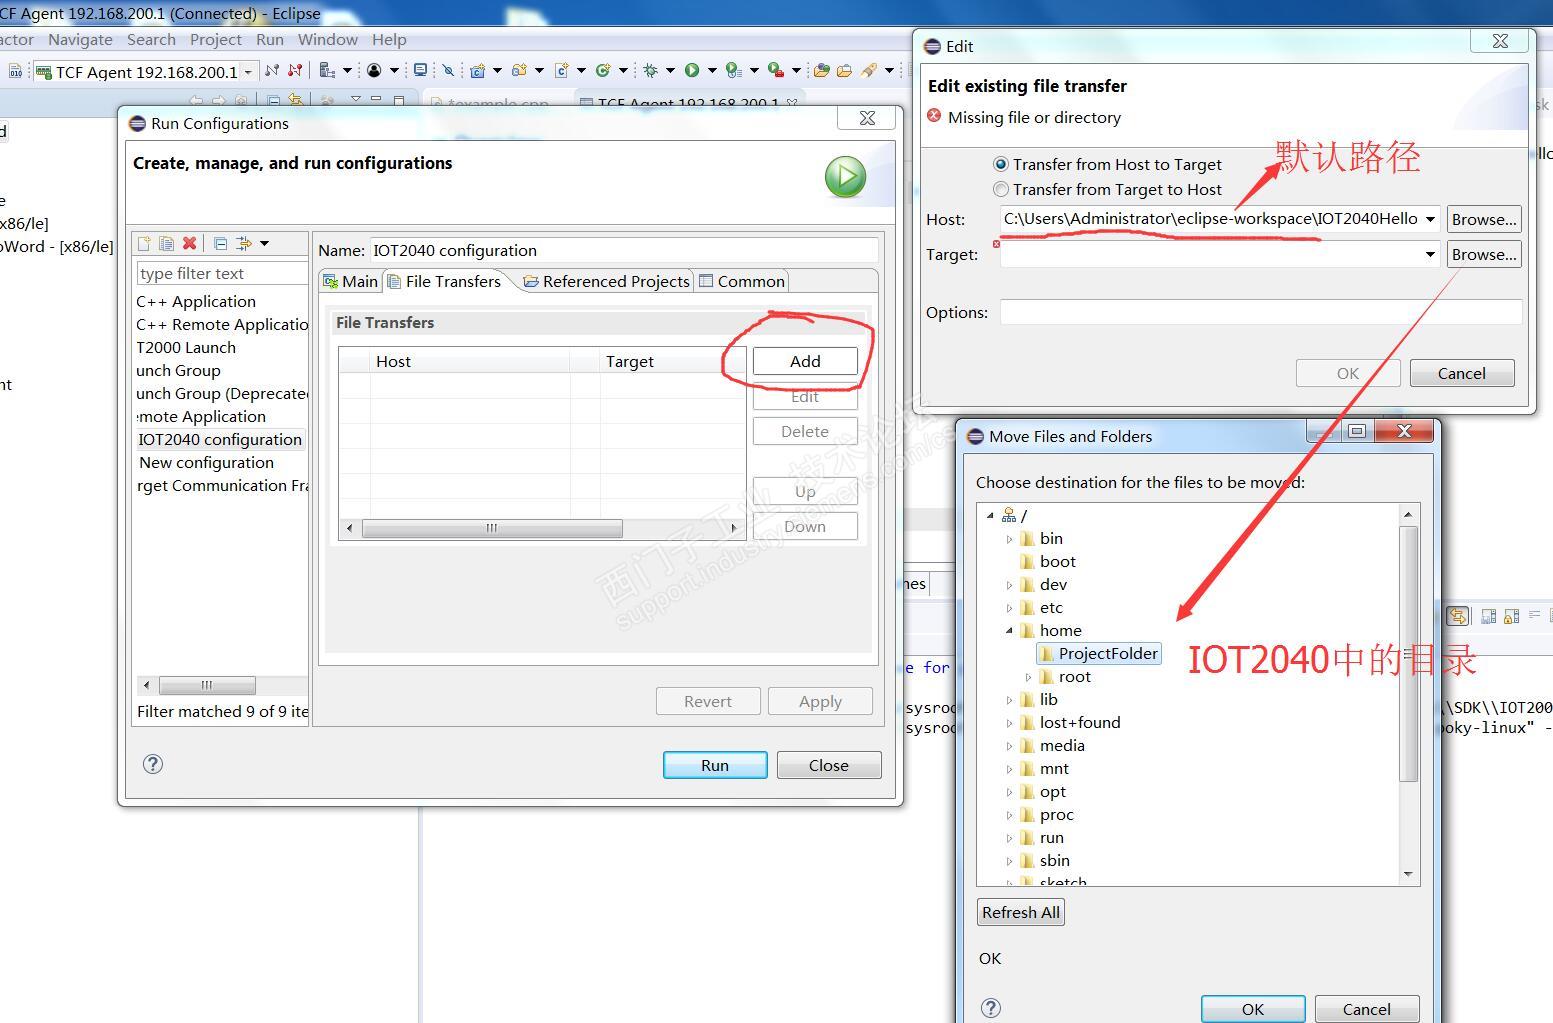The image size is (1553, 1023).
Task: Select New configuration in the list
Action: tap(206, 463)
